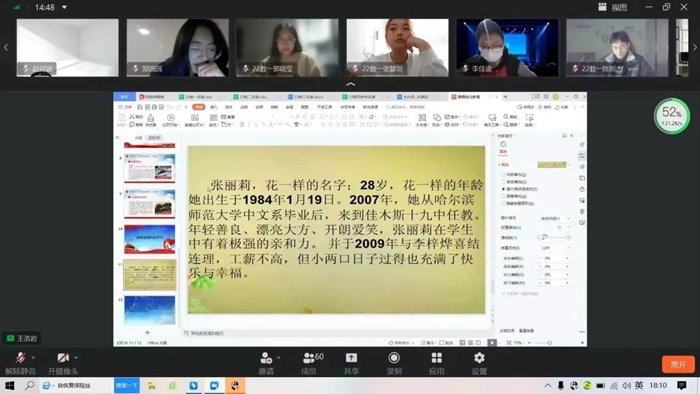
Task: Switch layout using the 视图 button
Action: coord(613,7)
